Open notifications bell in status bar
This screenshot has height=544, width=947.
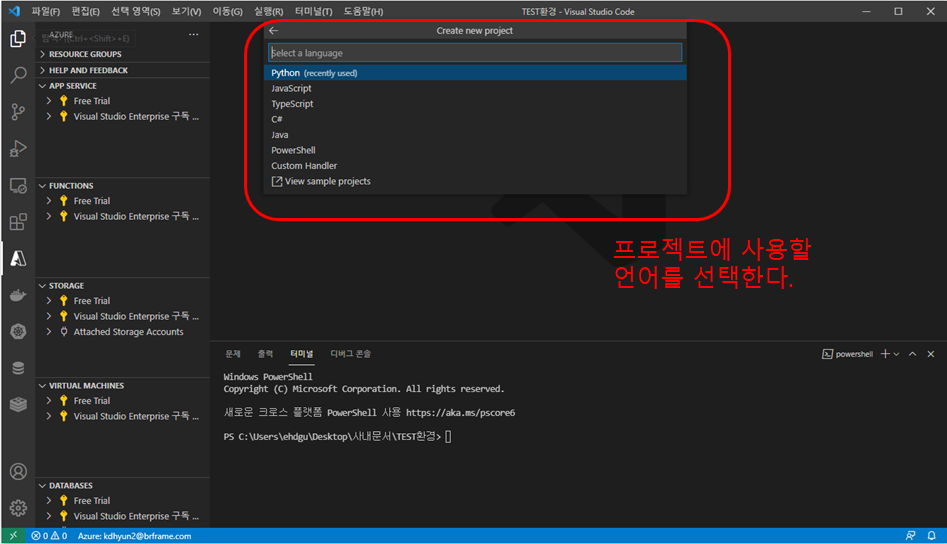pos(931,536)
